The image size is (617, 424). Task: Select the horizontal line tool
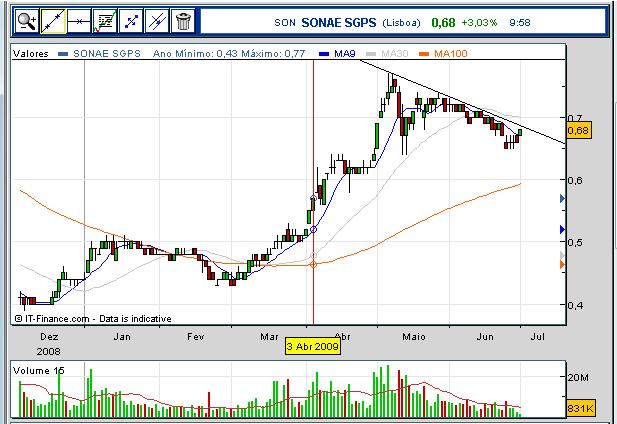(79, 22)
